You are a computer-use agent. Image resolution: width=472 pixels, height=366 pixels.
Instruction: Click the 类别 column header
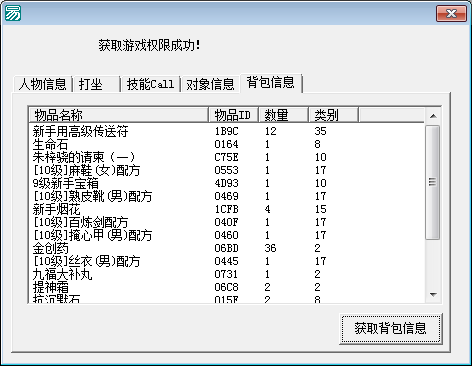click(333, 115)
